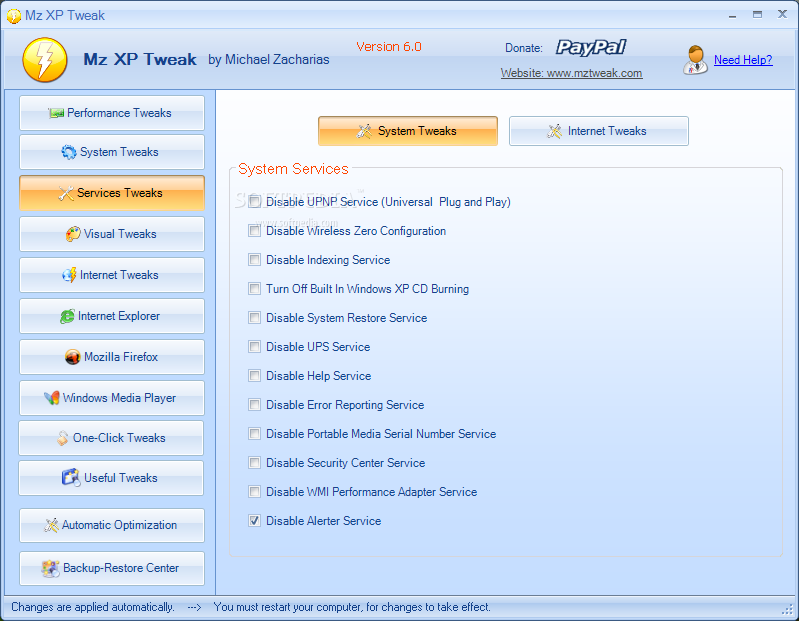Check Disable WMI Performance Adapter Service
Viewport: 799px width, 621px height.
[254, 492]
